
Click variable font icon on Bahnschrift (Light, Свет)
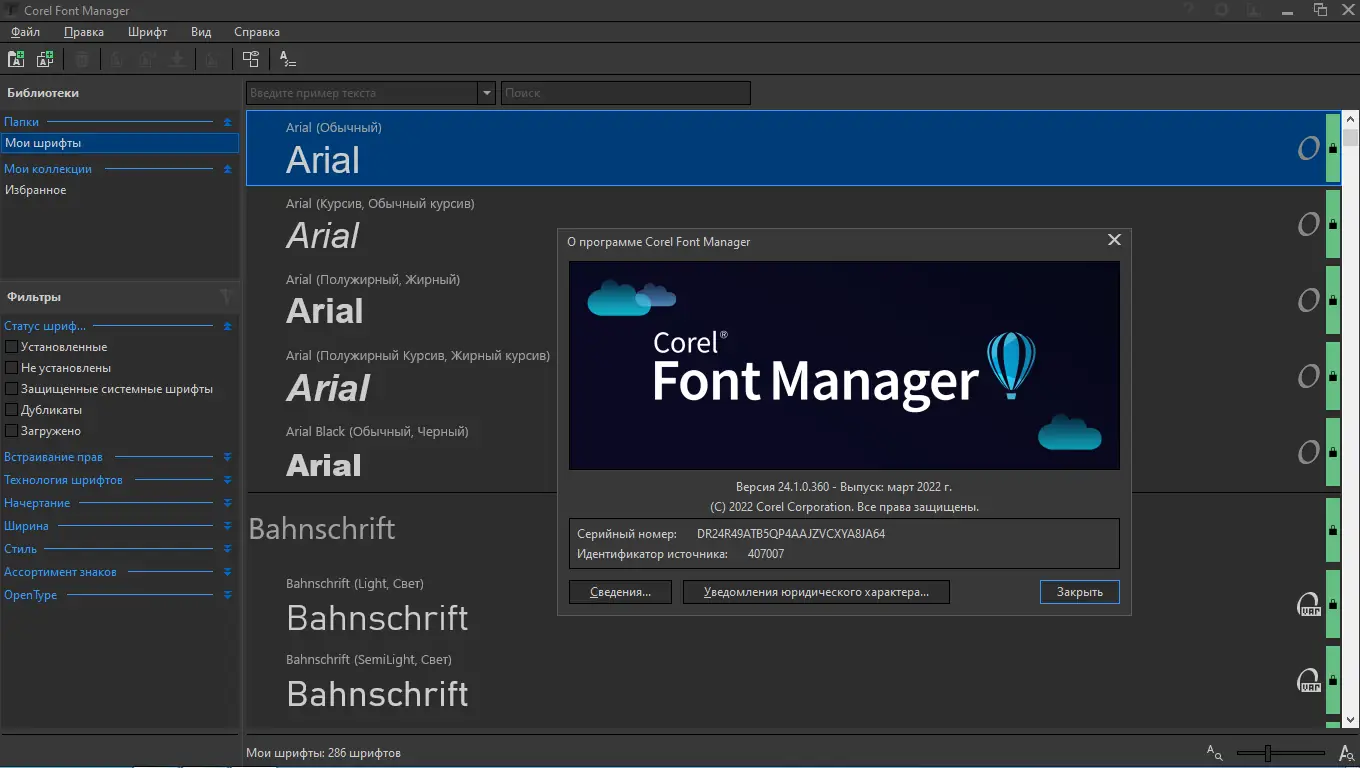coord(1308,605)
